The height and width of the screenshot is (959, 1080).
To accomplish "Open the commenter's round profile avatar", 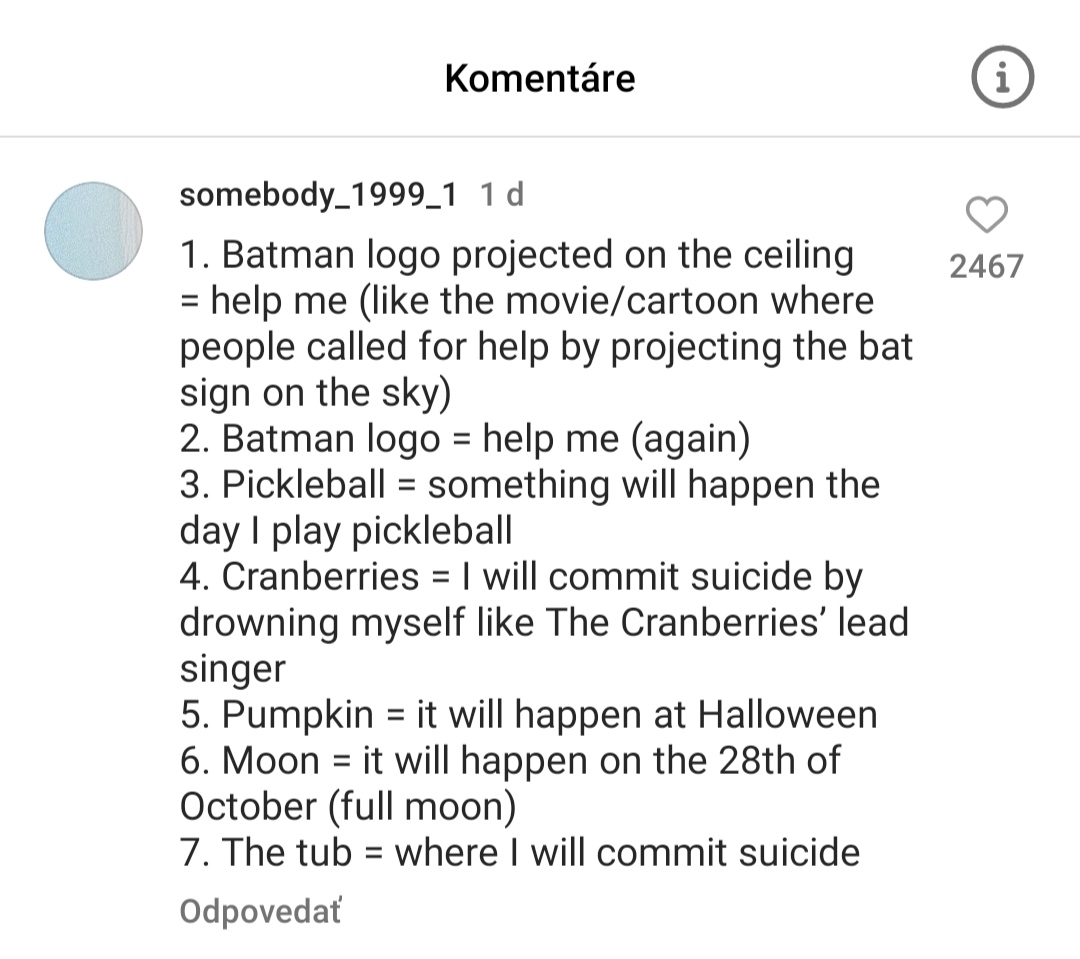I will click(x=94, y=231).
